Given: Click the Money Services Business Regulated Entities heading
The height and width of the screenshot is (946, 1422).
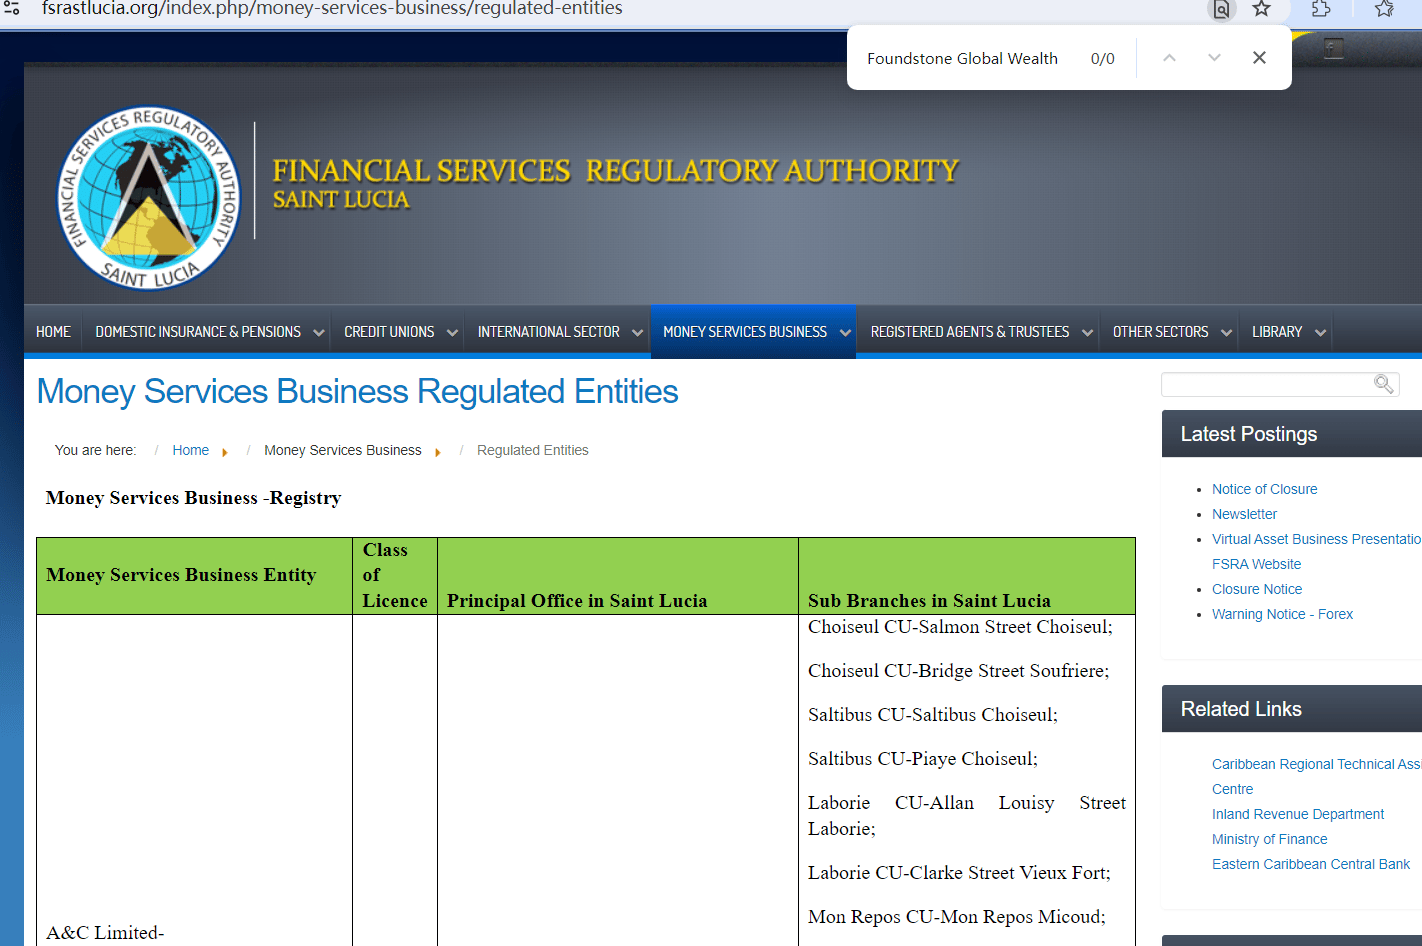Looking at the screenshot, I should pyautogui.click(x=357, y=392).
